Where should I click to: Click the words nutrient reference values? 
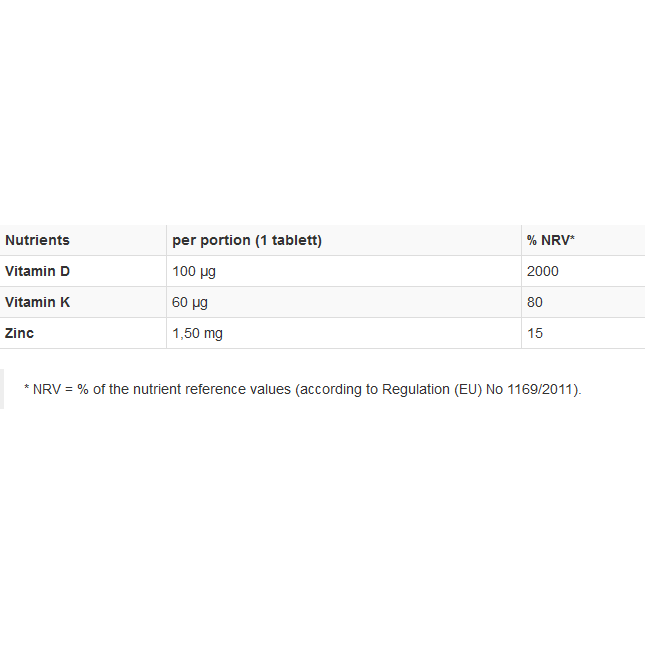(x=212, y=389)
